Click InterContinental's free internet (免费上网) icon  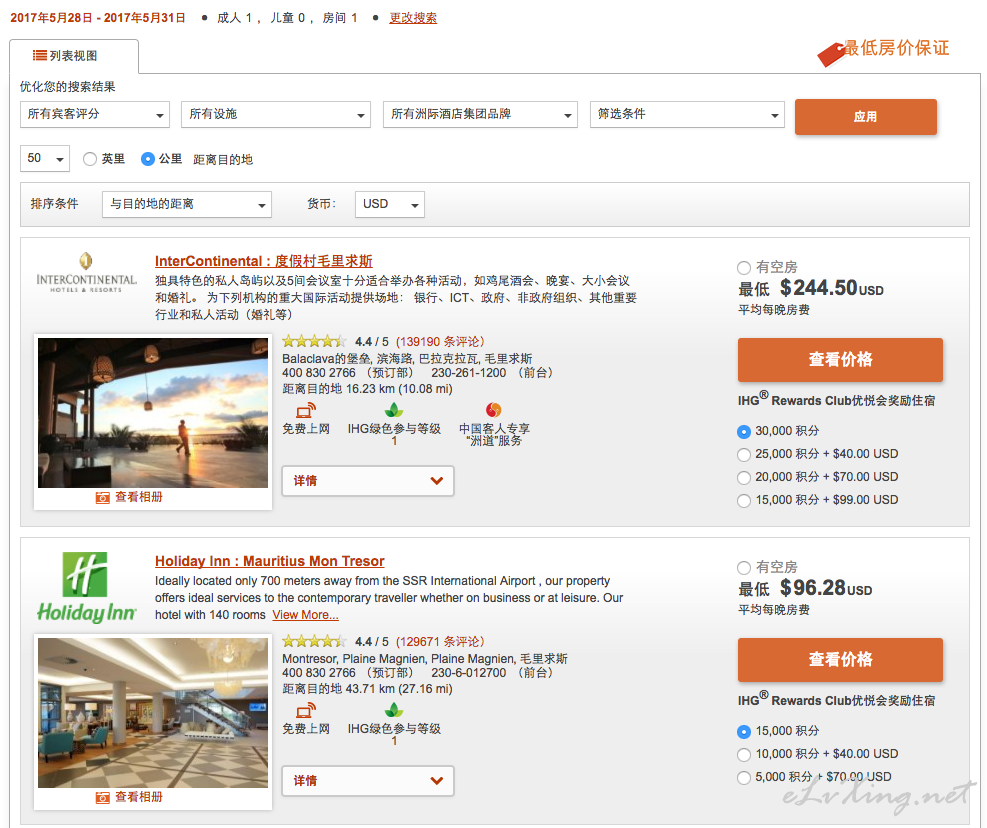pyautogui.click(x=306, y=410)
